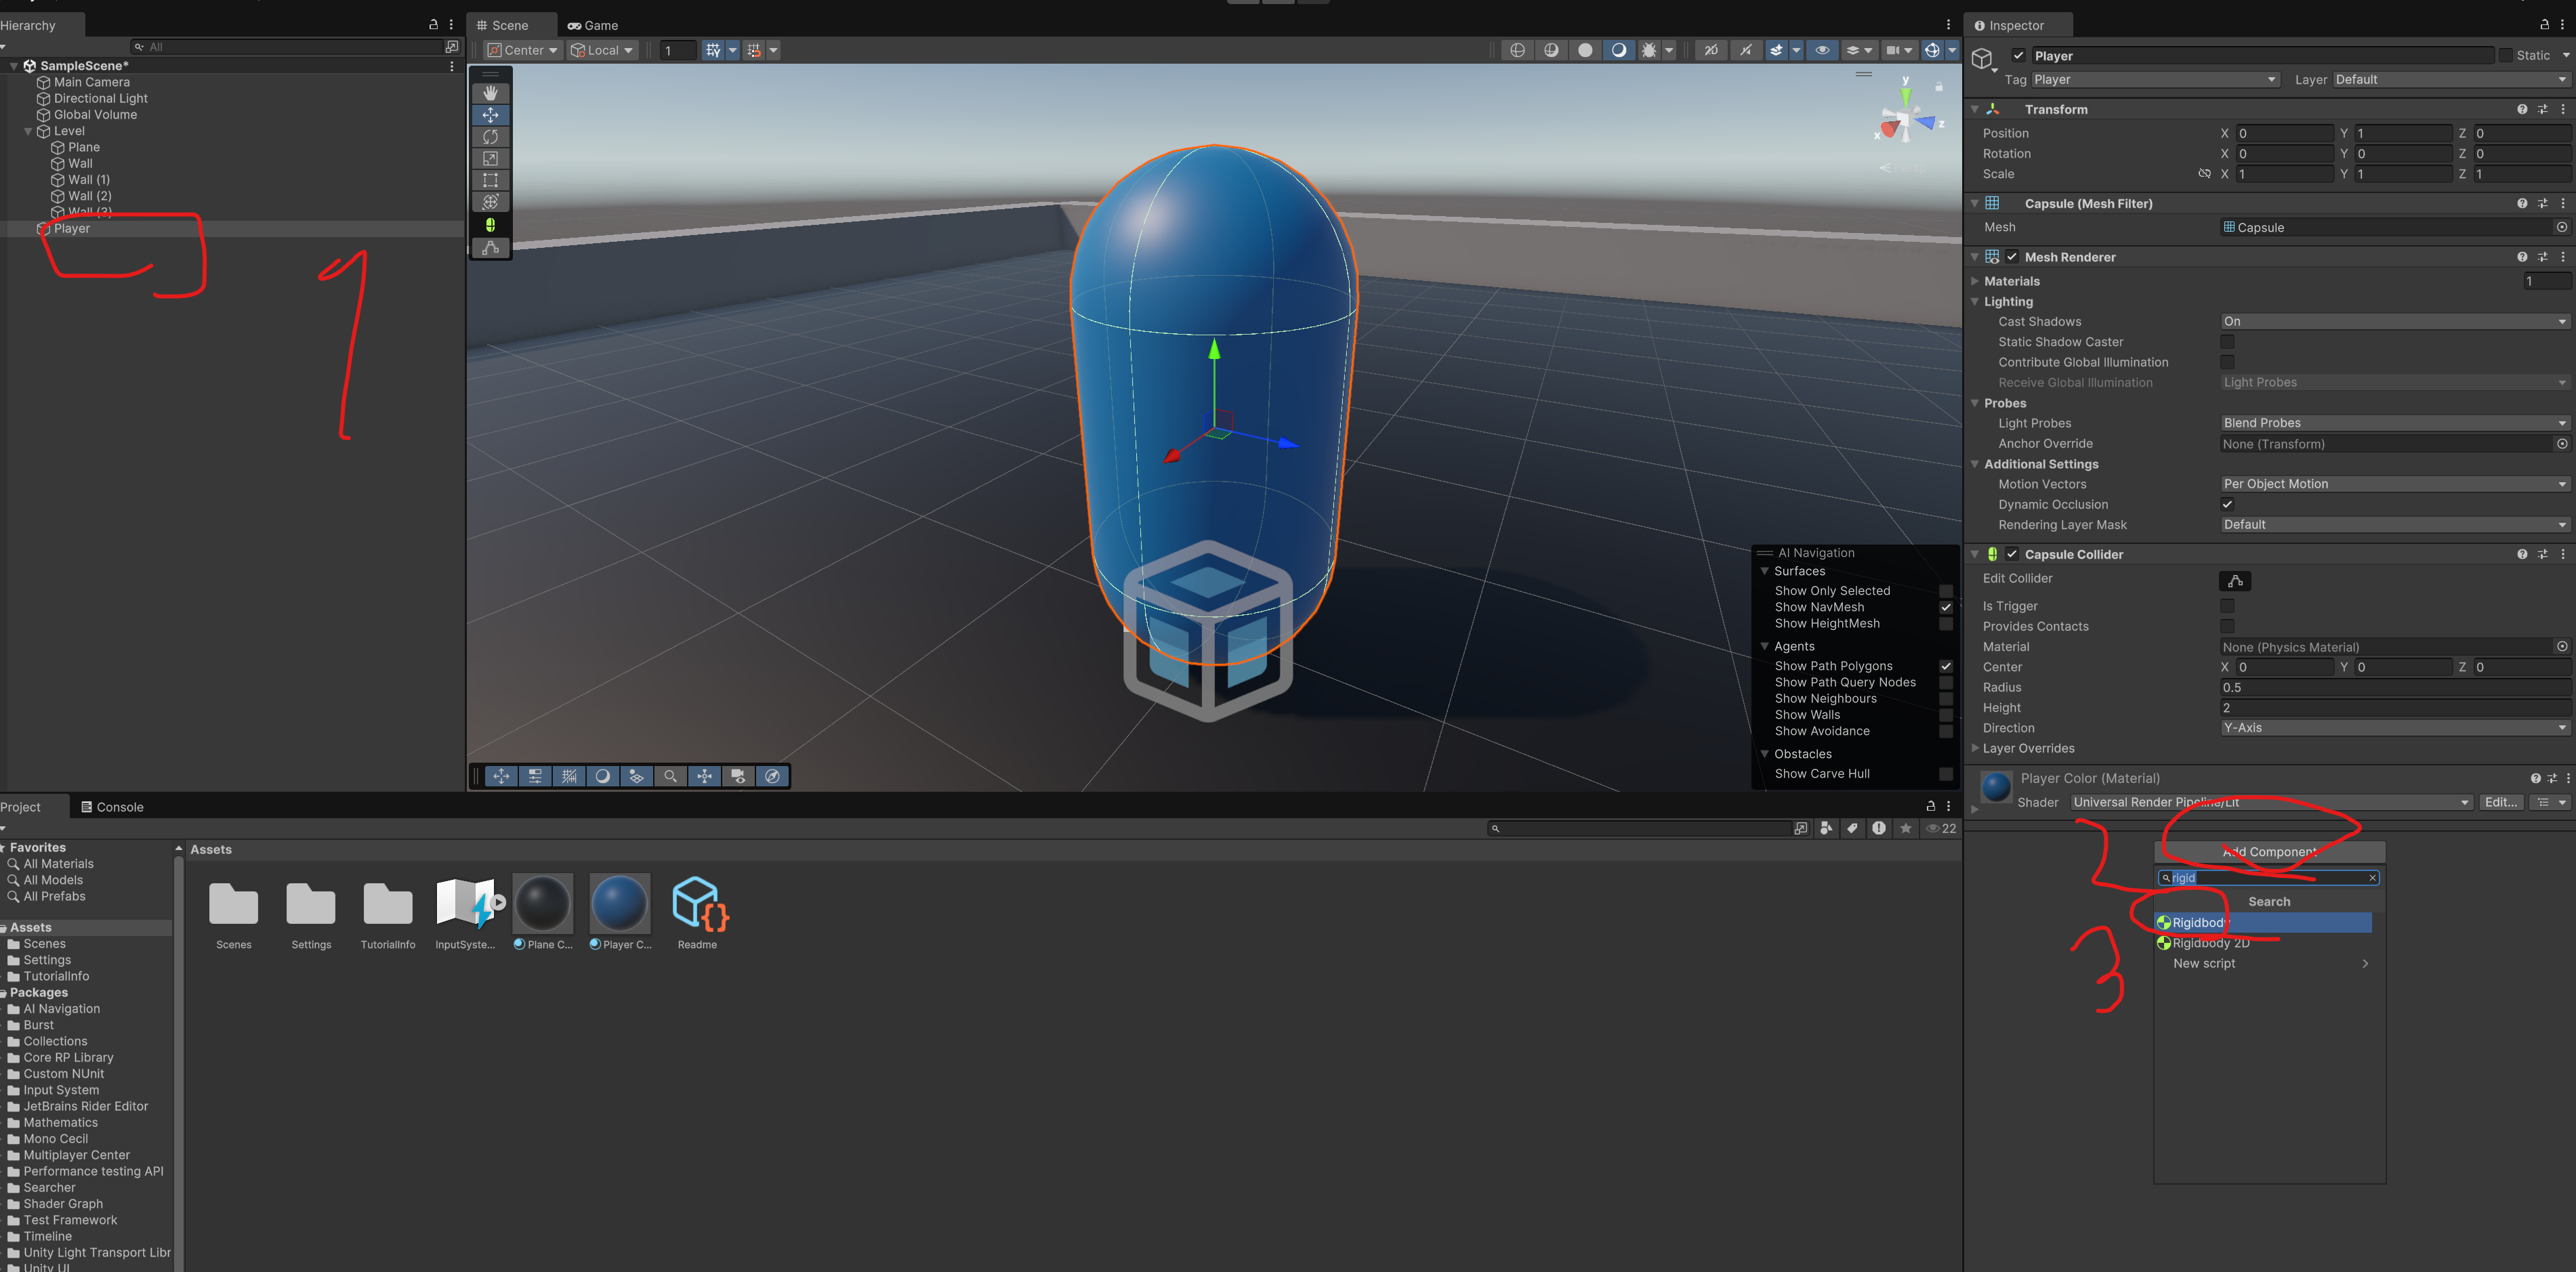Image resolution: width=2576 pixels, height=1272 pixels.
Task: Open the Tag dropdown showing Player
Action: tap(2154, 80)
